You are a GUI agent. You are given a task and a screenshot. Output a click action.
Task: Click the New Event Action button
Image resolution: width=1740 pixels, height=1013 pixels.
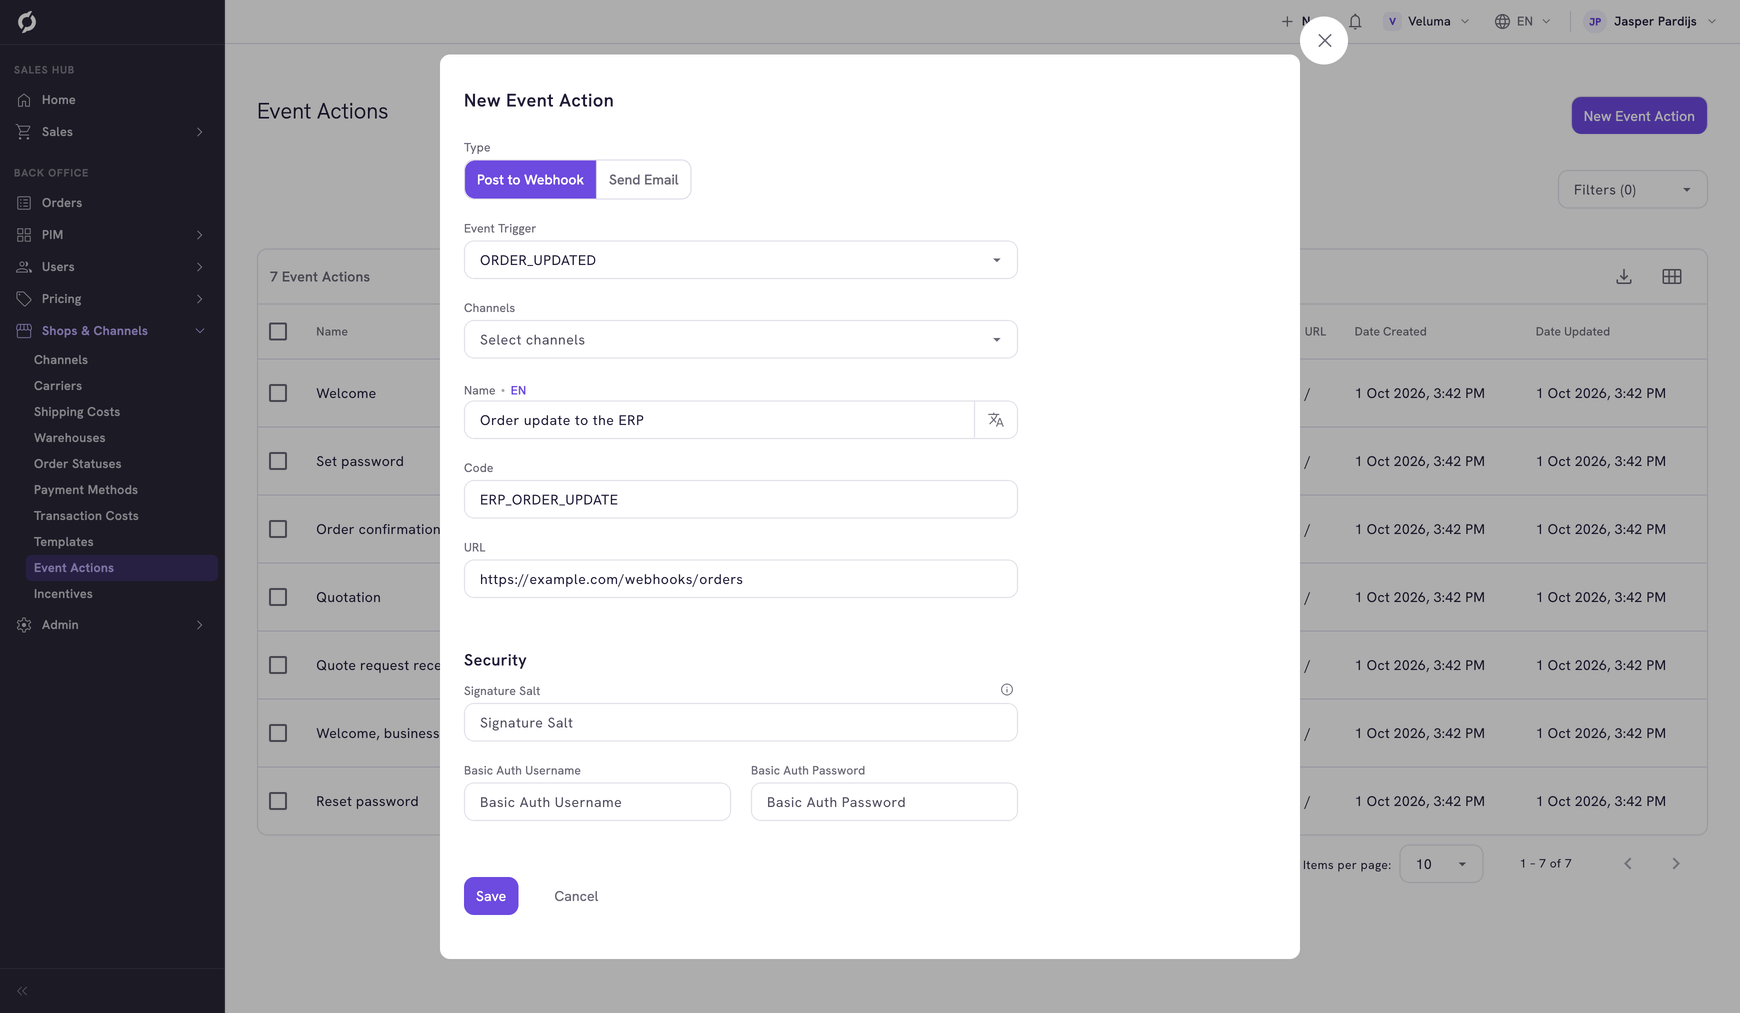1639,116
